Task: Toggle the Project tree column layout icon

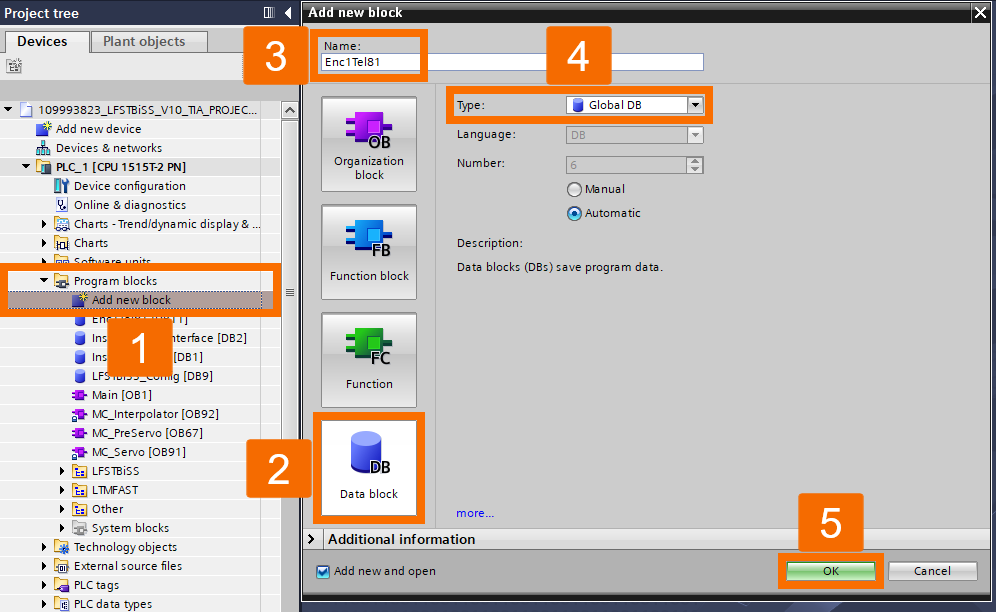Action: pos(269,13)
